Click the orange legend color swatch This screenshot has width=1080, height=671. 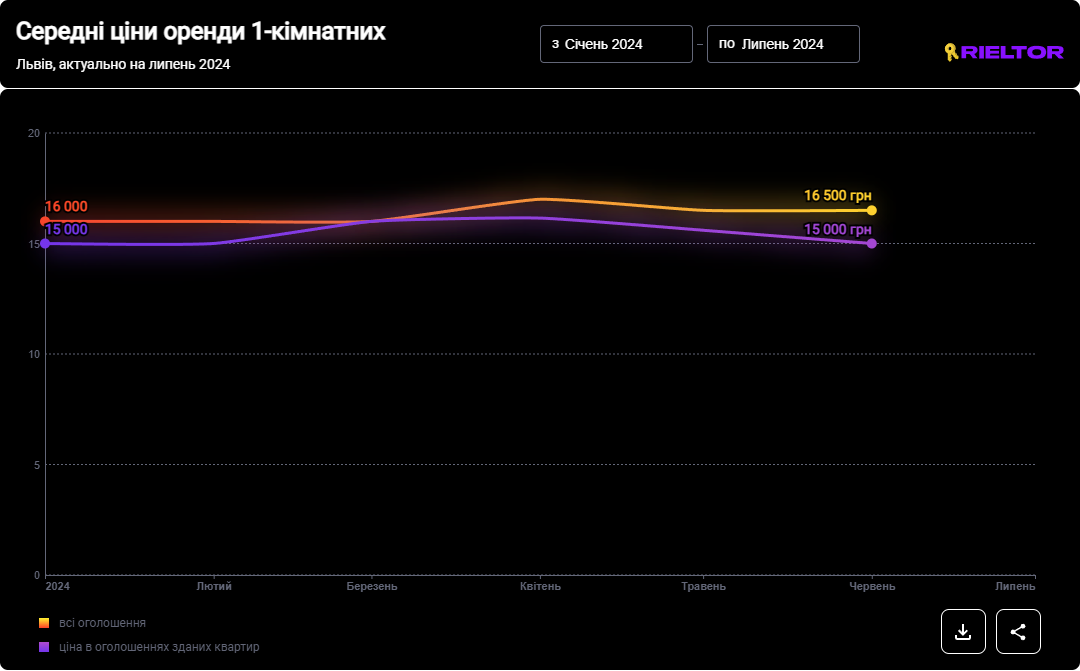point(44,623)
